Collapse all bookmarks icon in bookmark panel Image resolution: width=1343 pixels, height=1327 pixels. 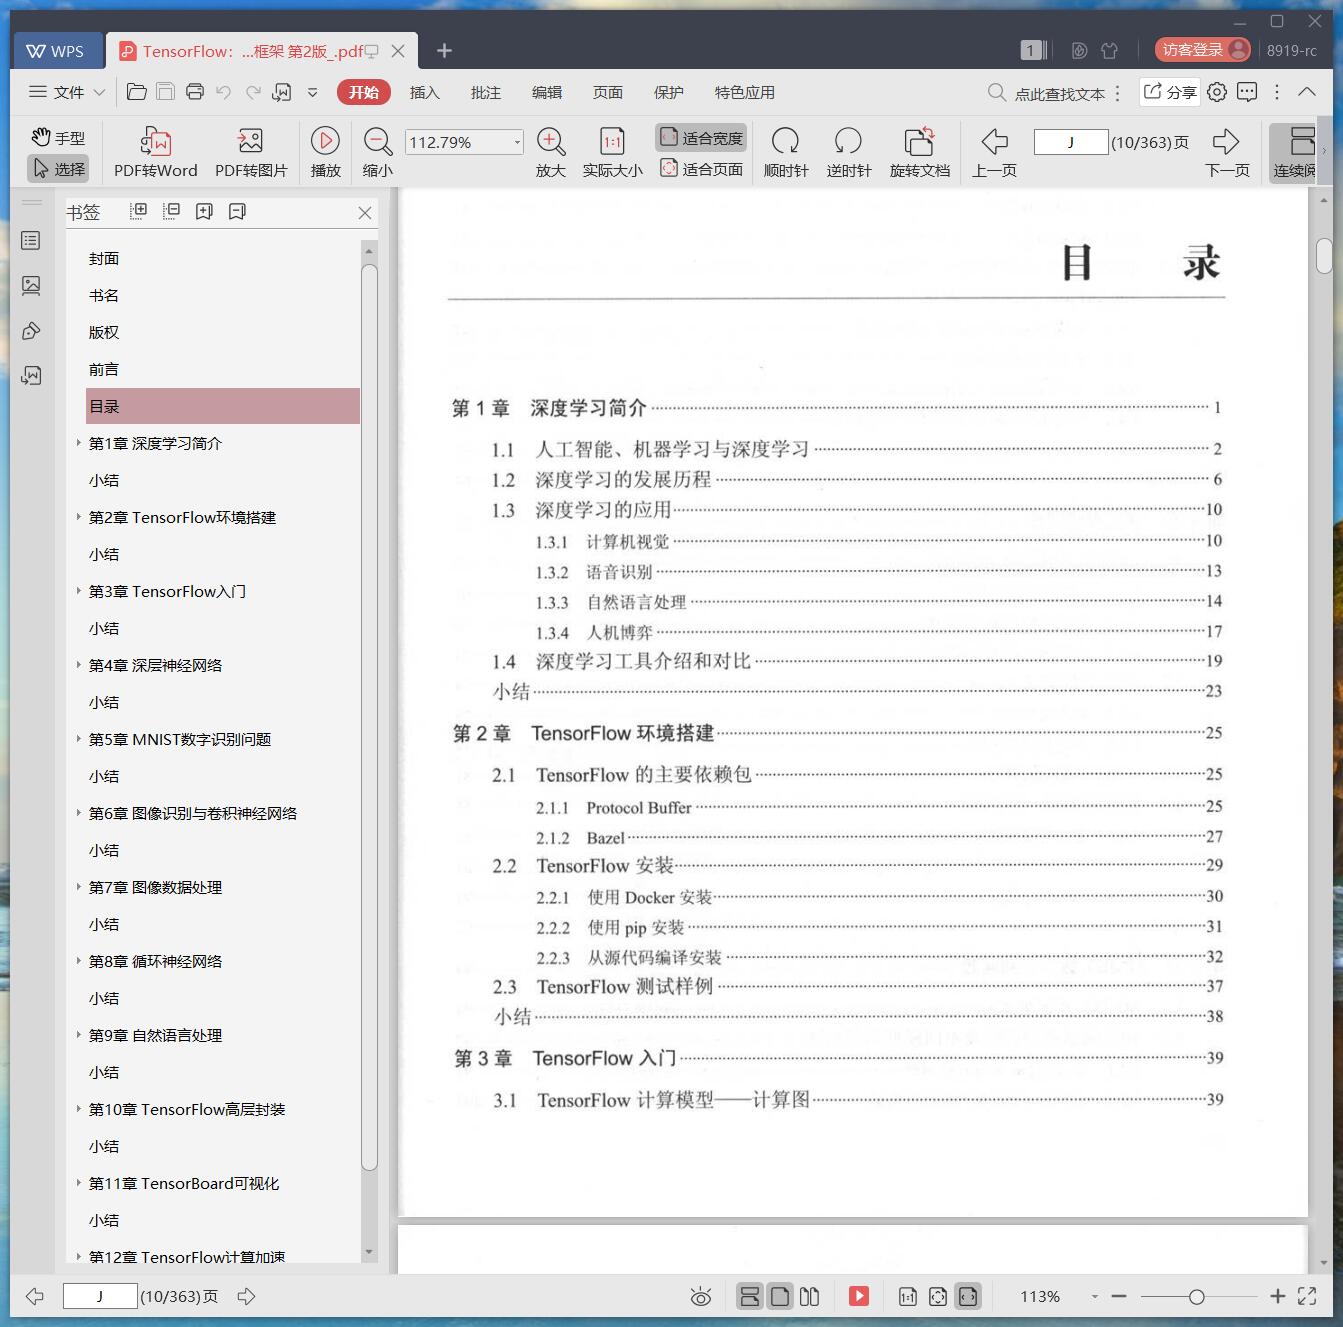pos(172,211)
